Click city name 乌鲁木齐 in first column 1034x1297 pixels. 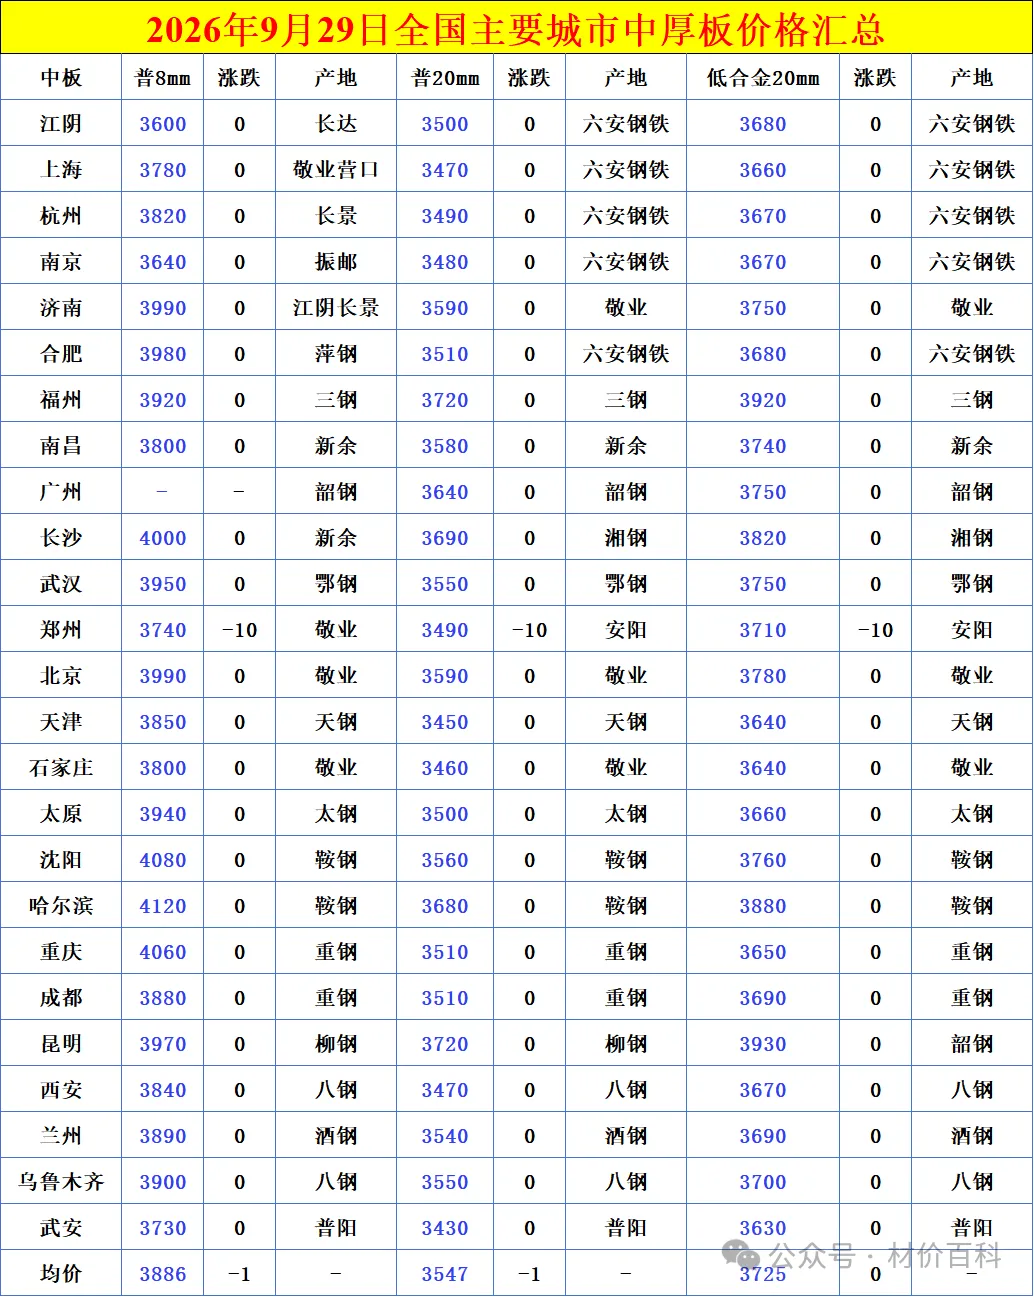pos(61,1182)
